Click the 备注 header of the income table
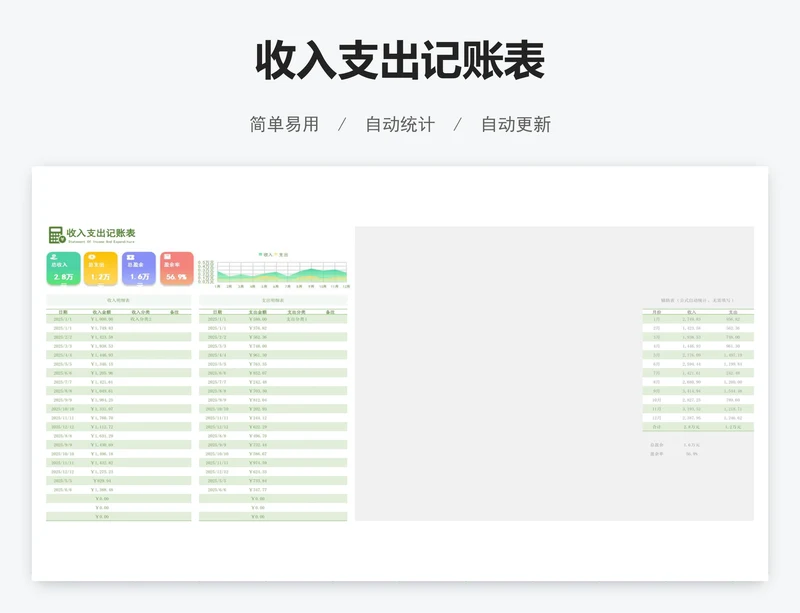800x613 pixels. point(174,312)
